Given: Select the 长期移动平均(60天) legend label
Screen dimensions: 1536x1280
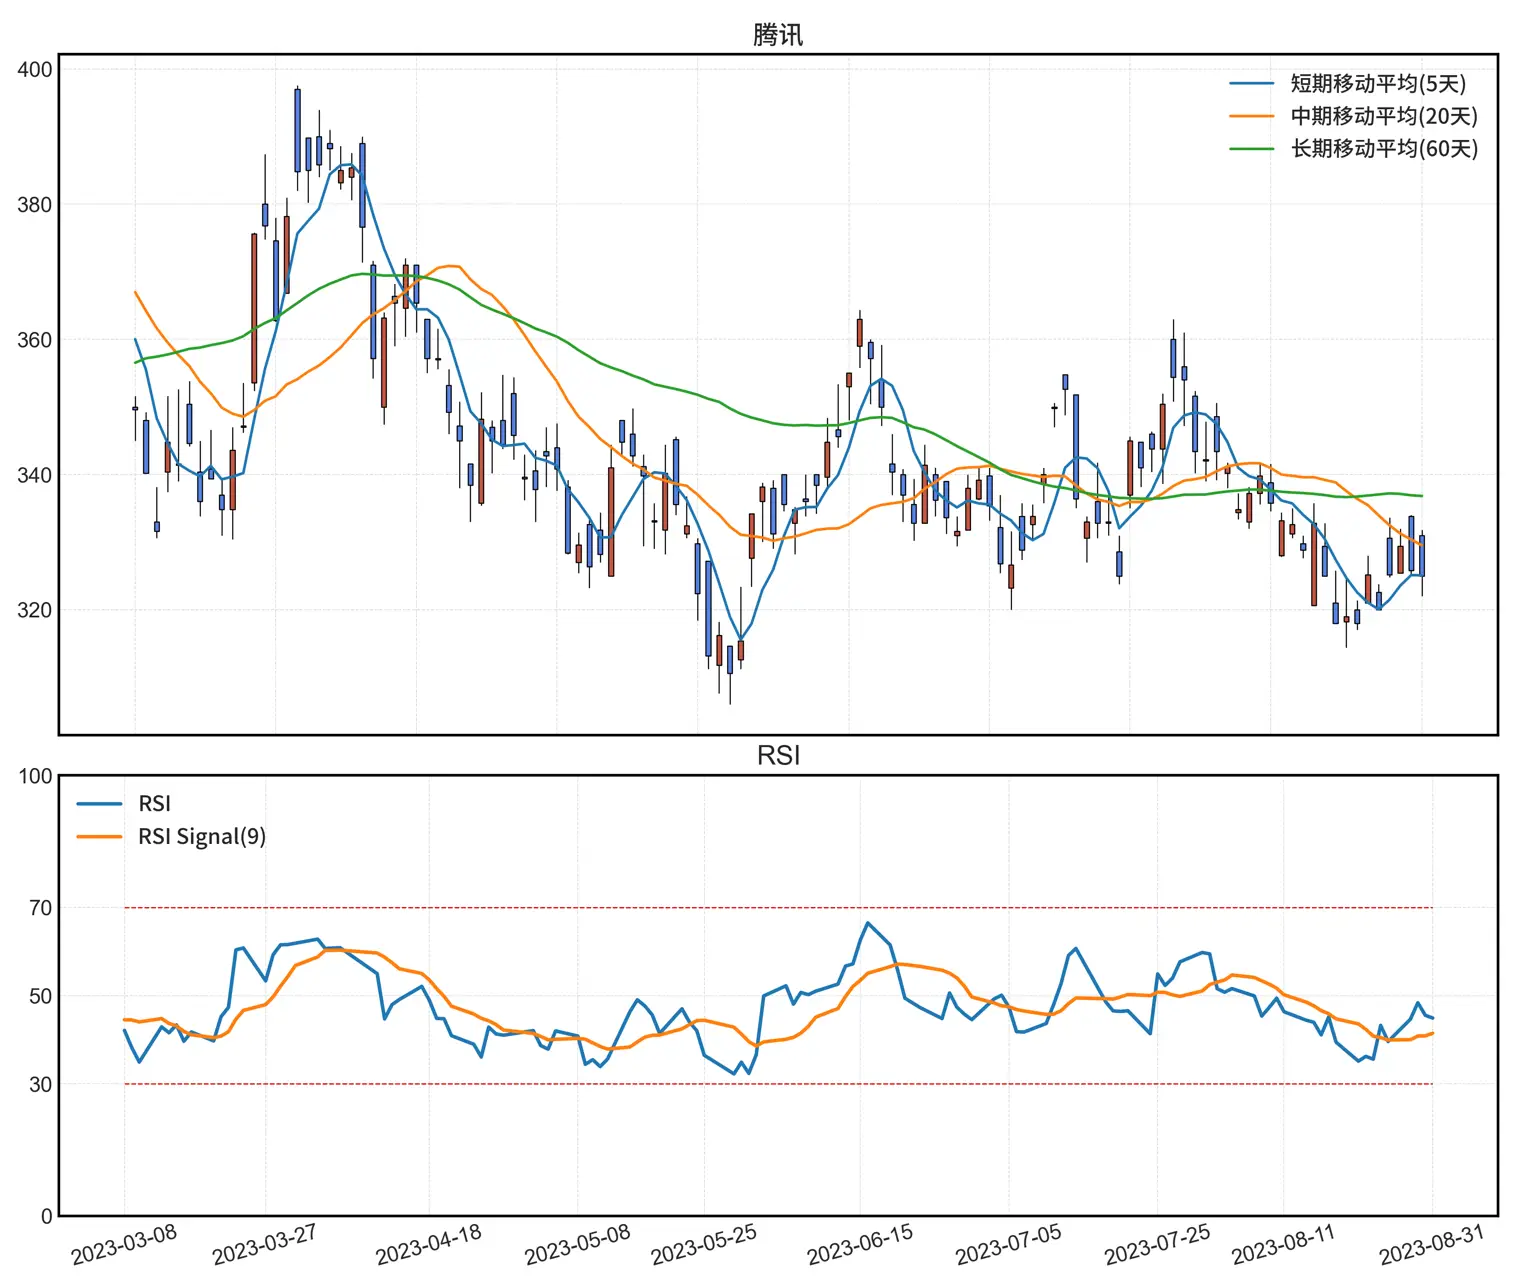Looking at the screenshot, I should coord(1383,148).
